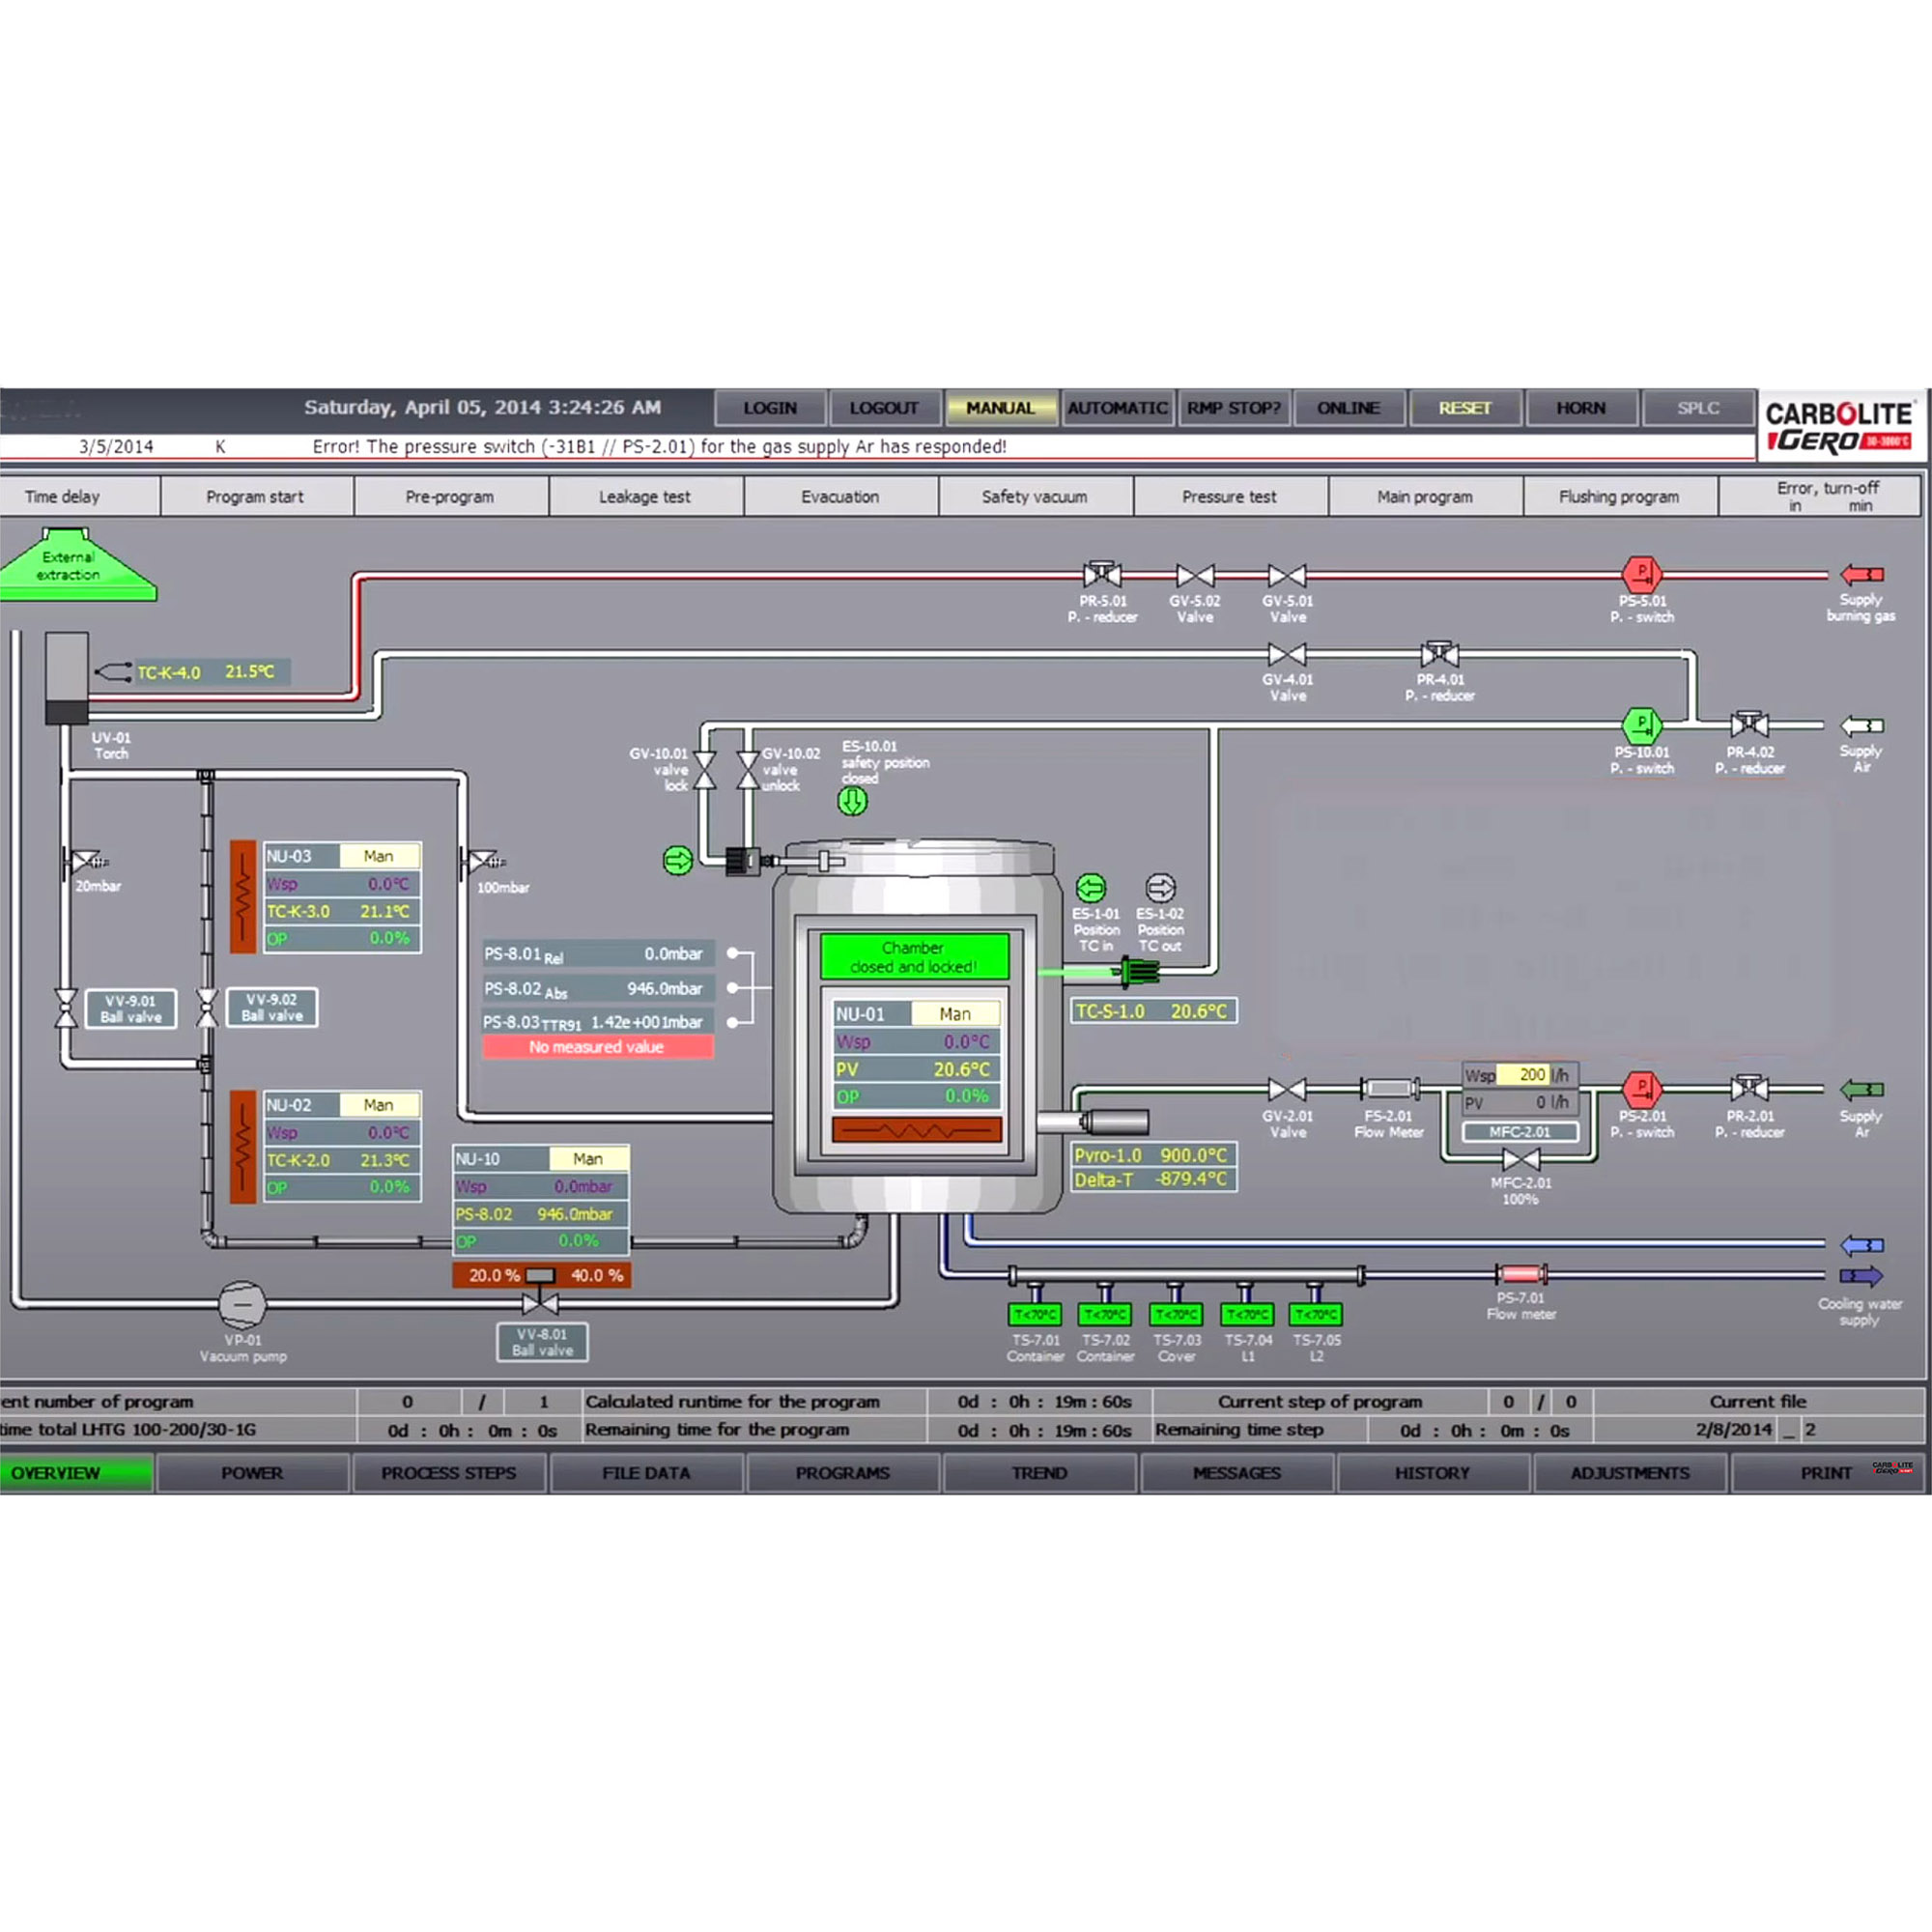Switch to AUTOMATIC operating mode
Image resolution: width=1932 pixels, height=1932 pixels.
1117,408
